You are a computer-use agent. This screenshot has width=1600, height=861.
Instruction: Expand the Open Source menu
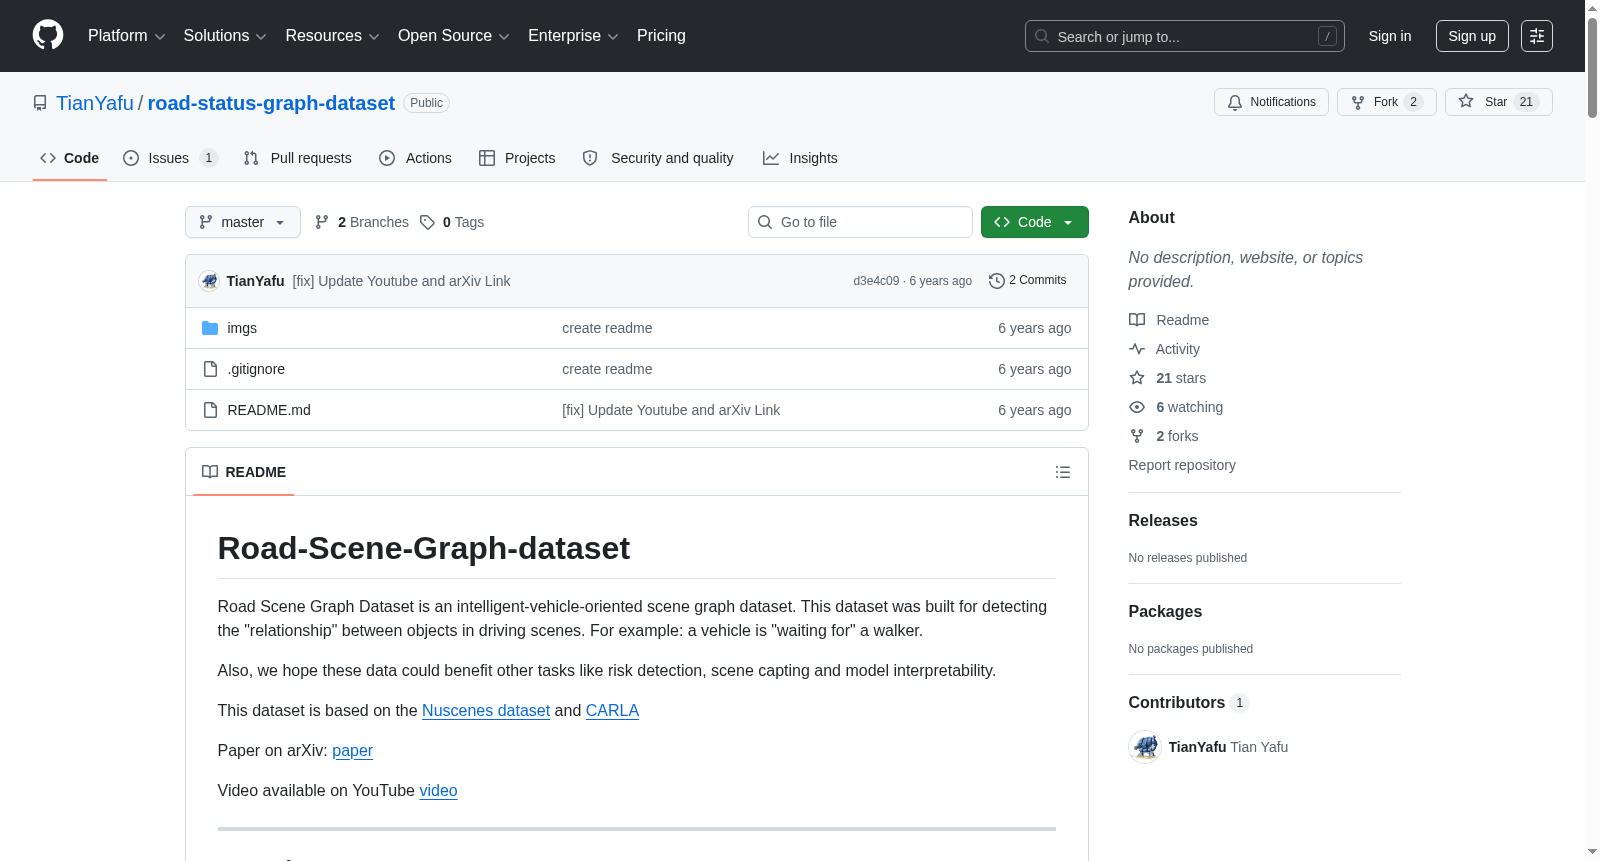click(x=454, y=36)
